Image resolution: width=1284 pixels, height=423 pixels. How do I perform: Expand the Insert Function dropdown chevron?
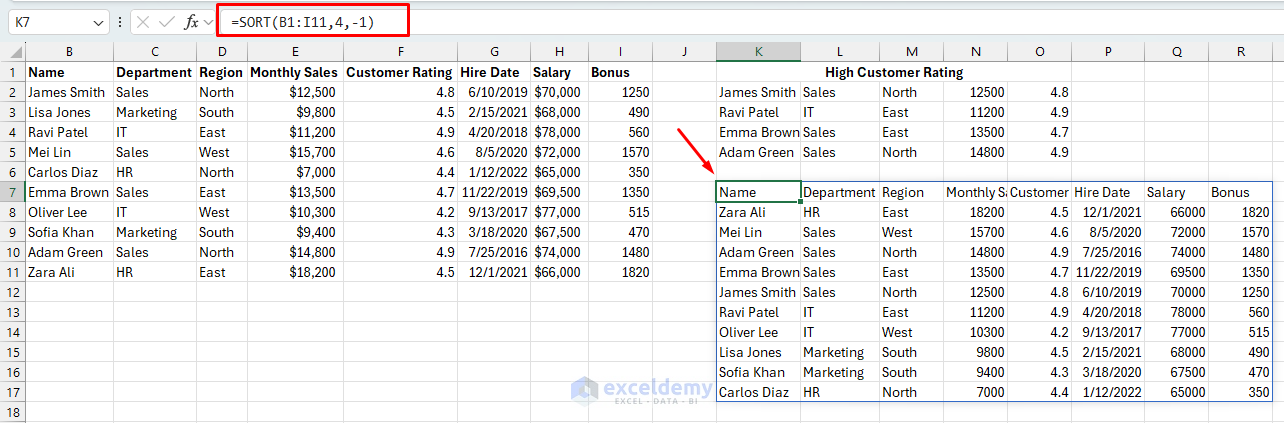point(207,22)
